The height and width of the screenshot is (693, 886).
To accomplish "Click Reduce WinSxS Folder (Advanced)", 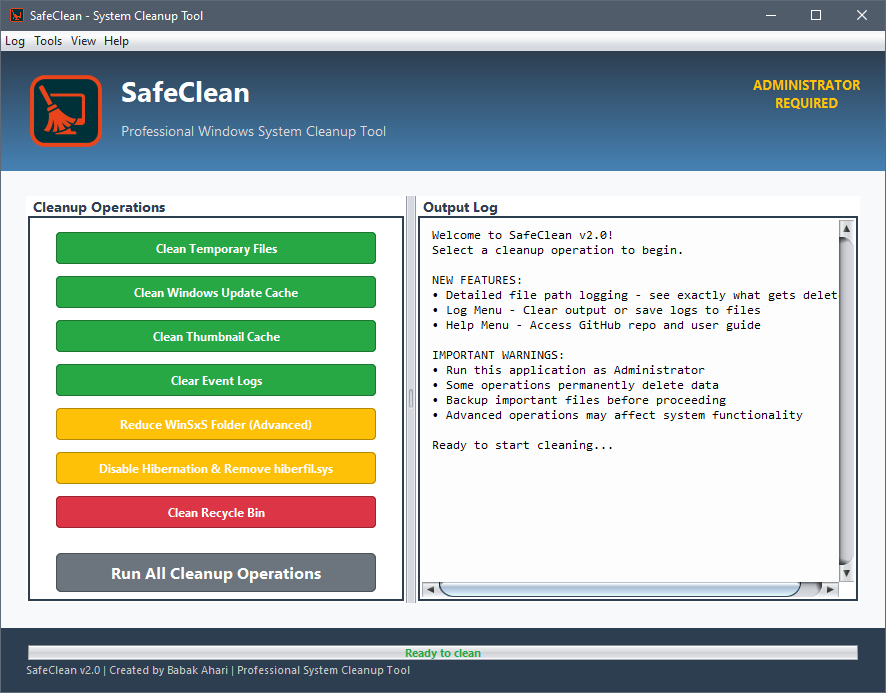I will [x=215, y=424].
